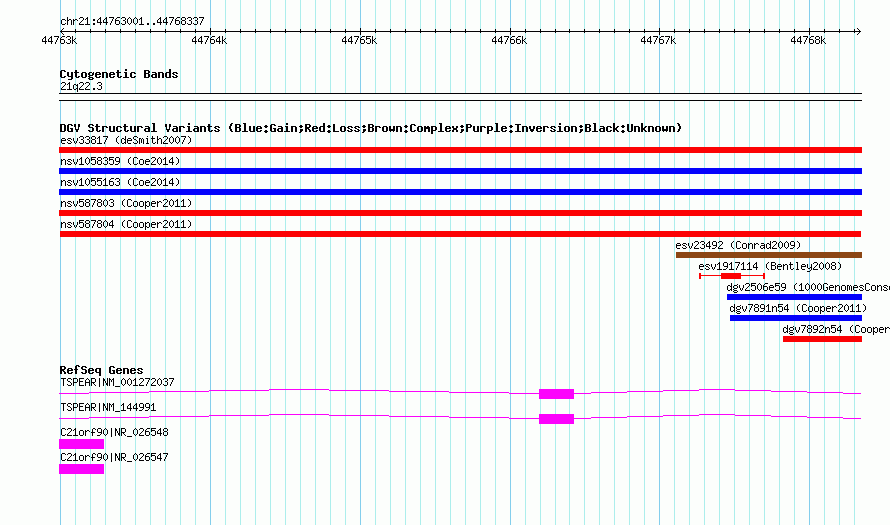Select the C21orf90 NR_026548 magenta block
Viewport: 890px width, 525px height.
click(x=82, y=444)
